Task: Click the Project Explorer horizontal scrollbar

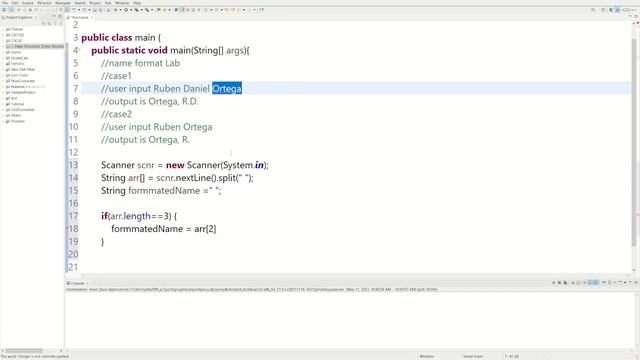Action: [x=24, y=351]
